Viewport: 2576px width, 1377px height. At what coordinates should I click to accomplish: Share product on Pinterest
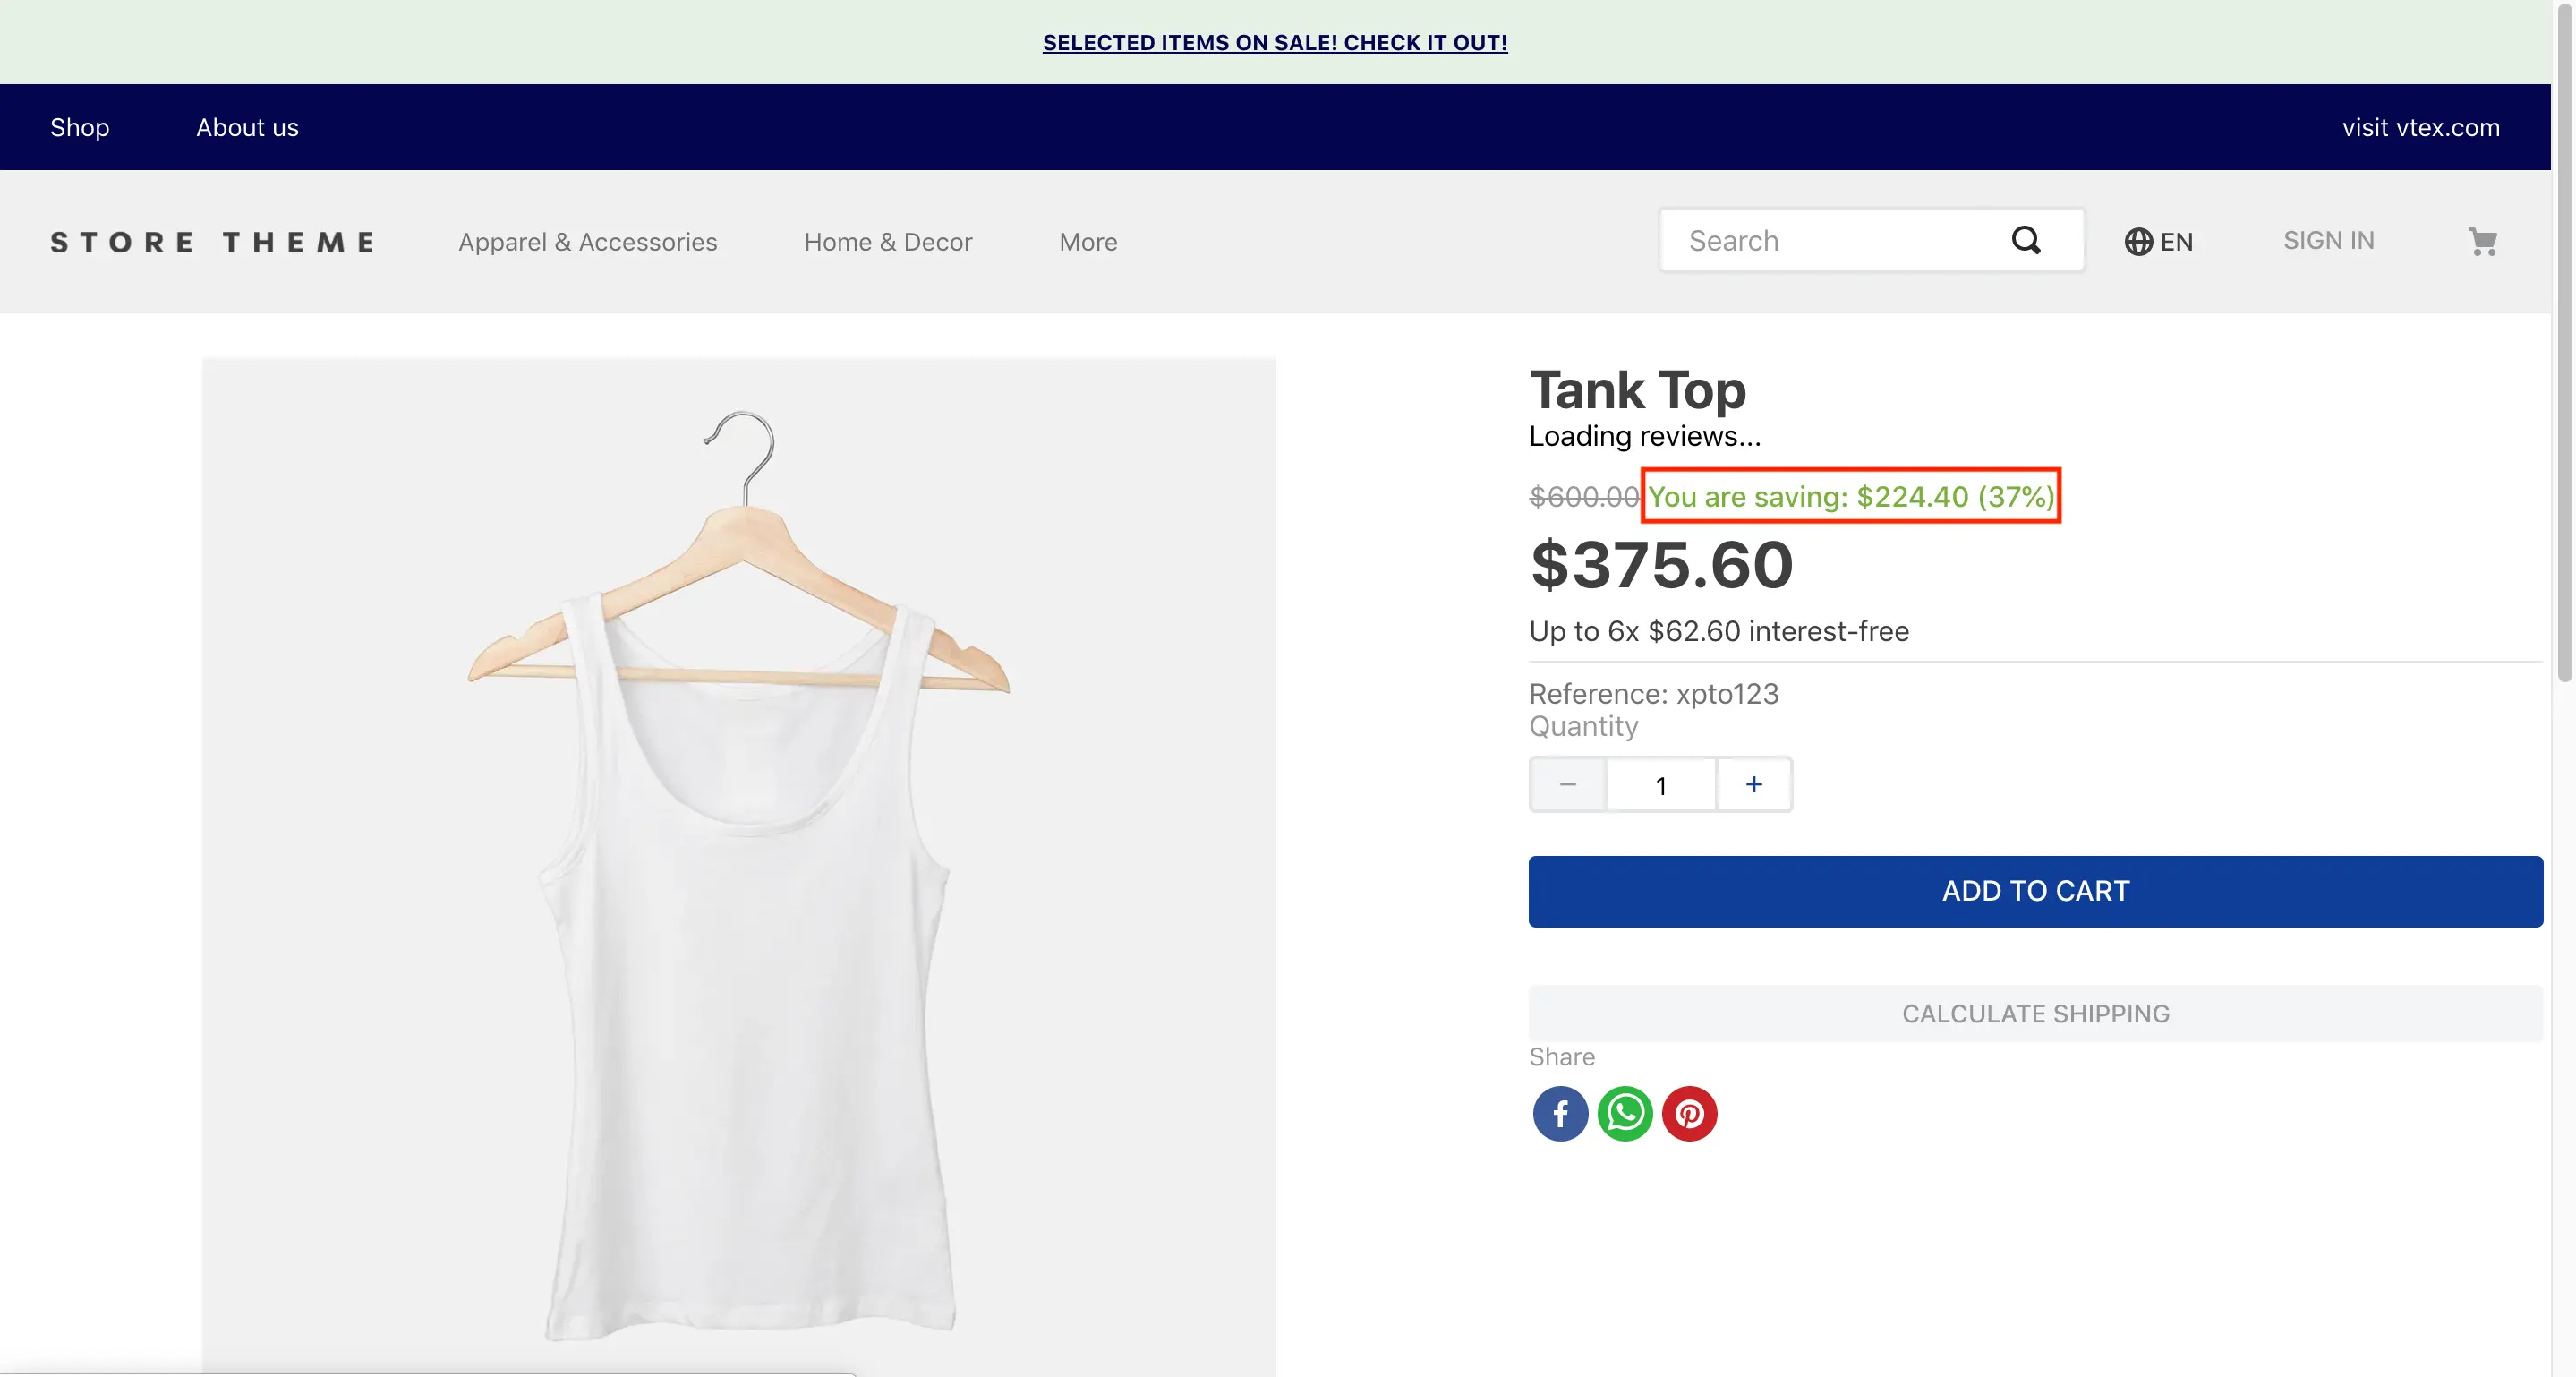[1689, 1113]
